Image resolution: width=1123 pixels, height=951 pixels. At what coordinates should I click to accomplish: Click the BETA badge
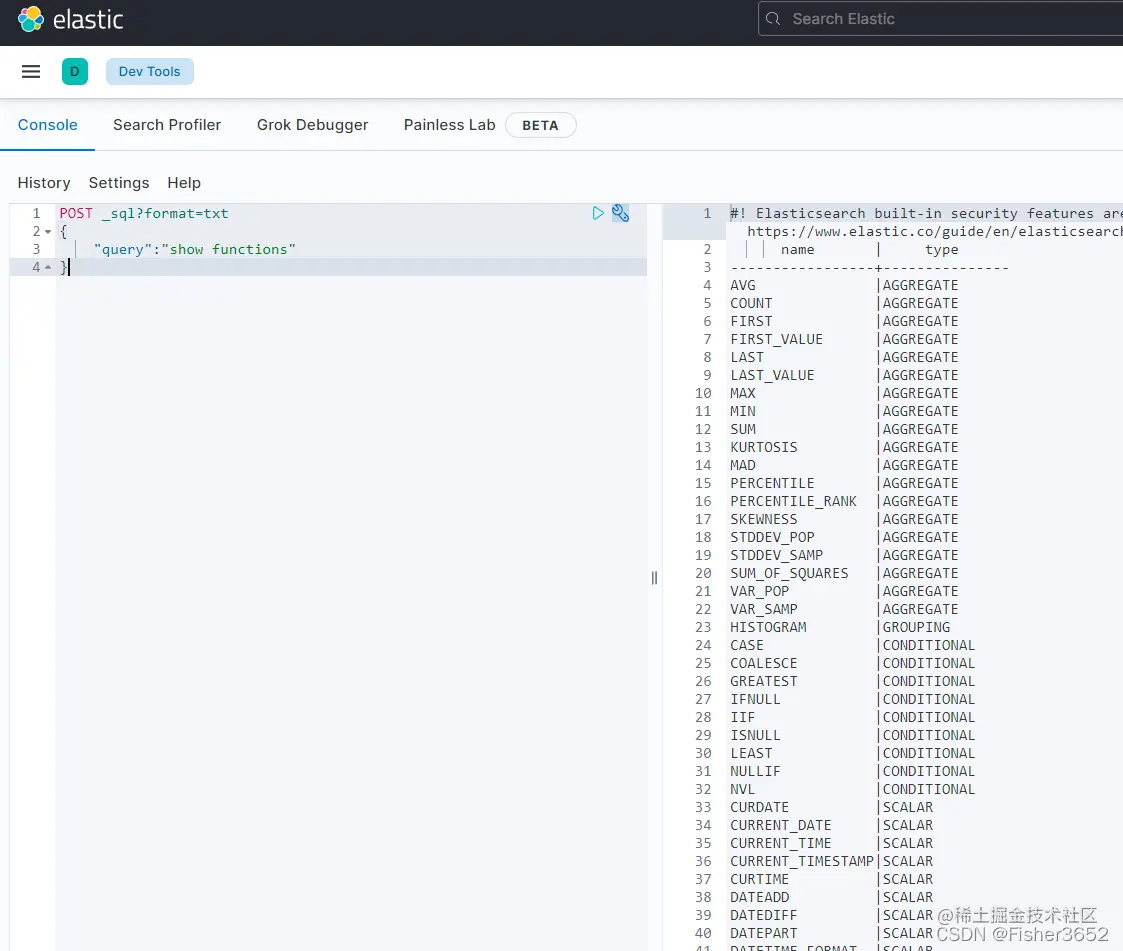tap(541, 125)
